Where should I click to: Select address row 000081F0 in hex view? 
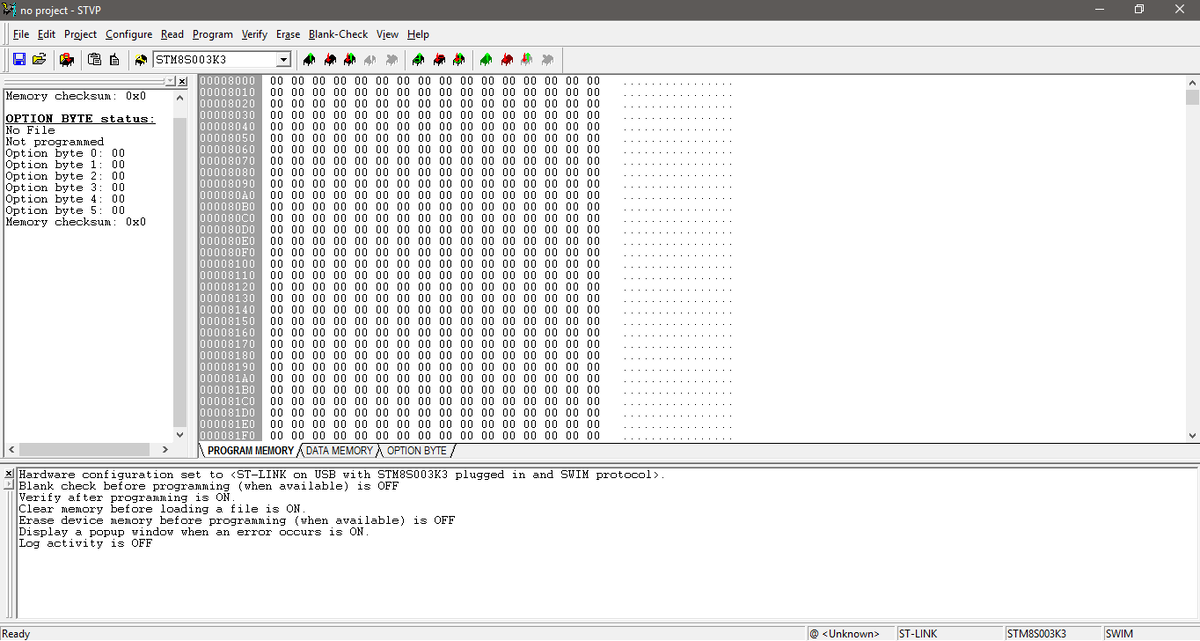[228, 435]
